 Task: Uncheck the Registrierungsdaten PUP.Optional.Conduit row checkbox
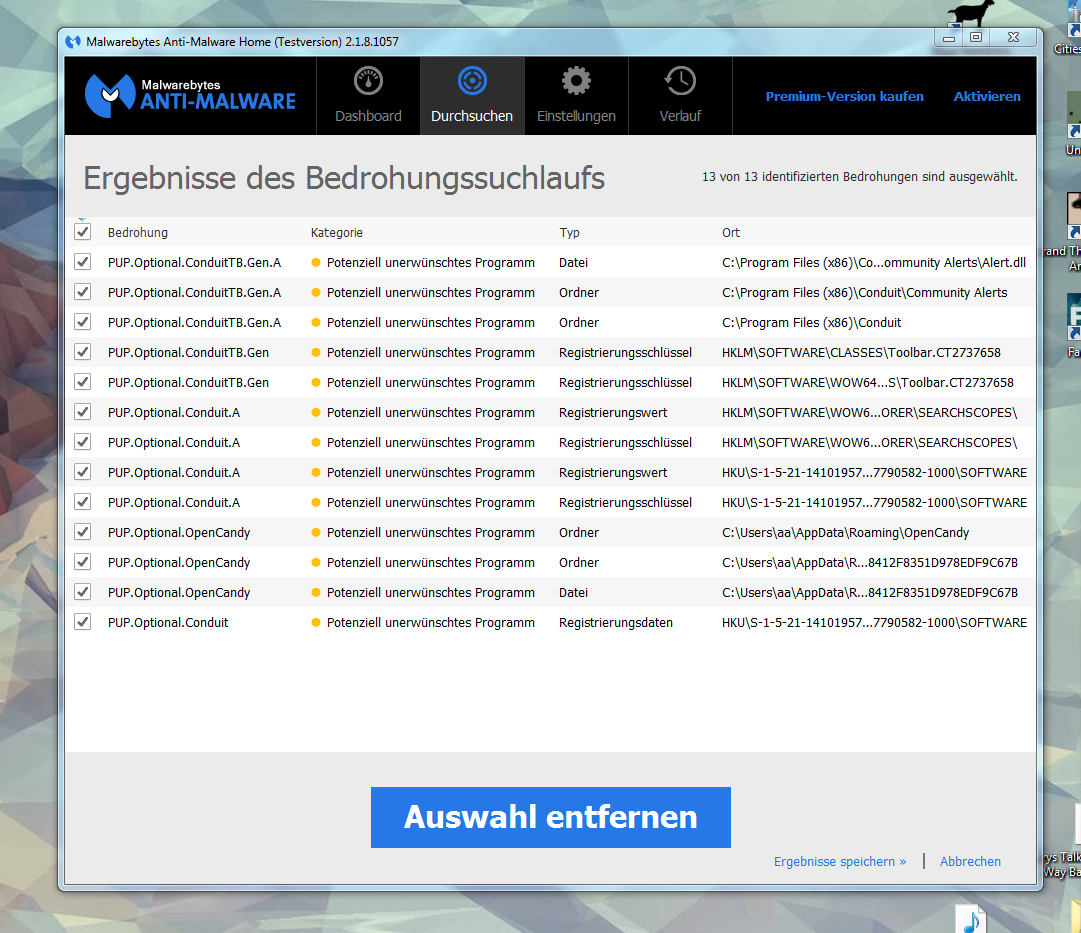pos(83,622)
